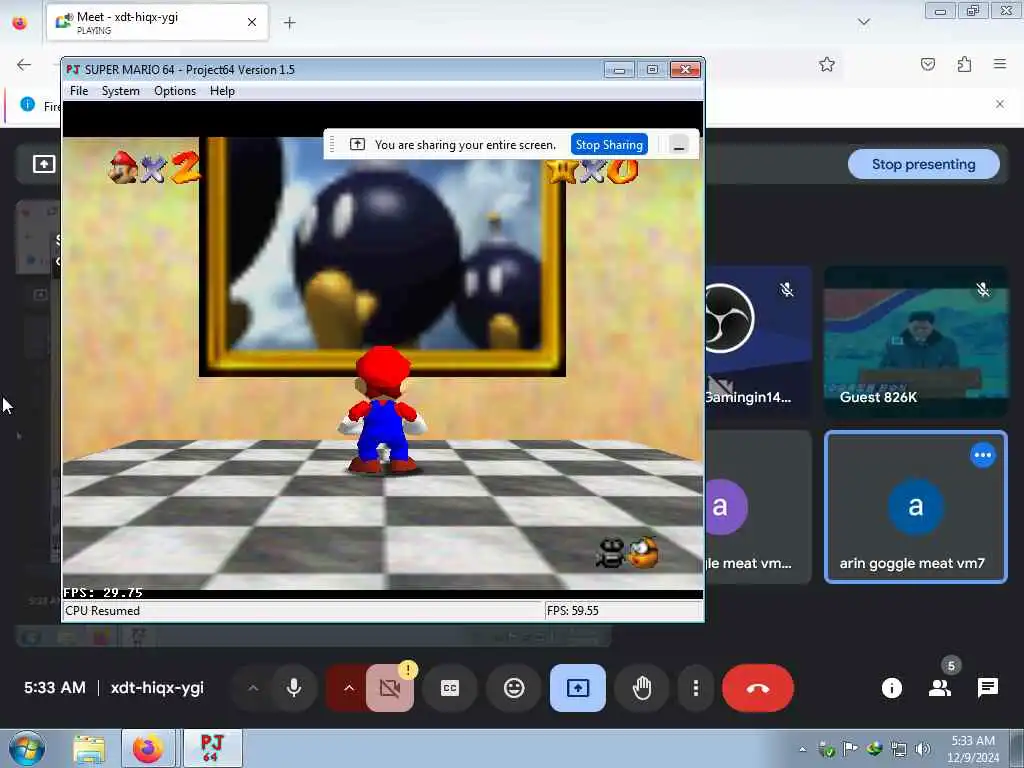
Task: Show hidden system tray icons
Action: coord(803,749)
